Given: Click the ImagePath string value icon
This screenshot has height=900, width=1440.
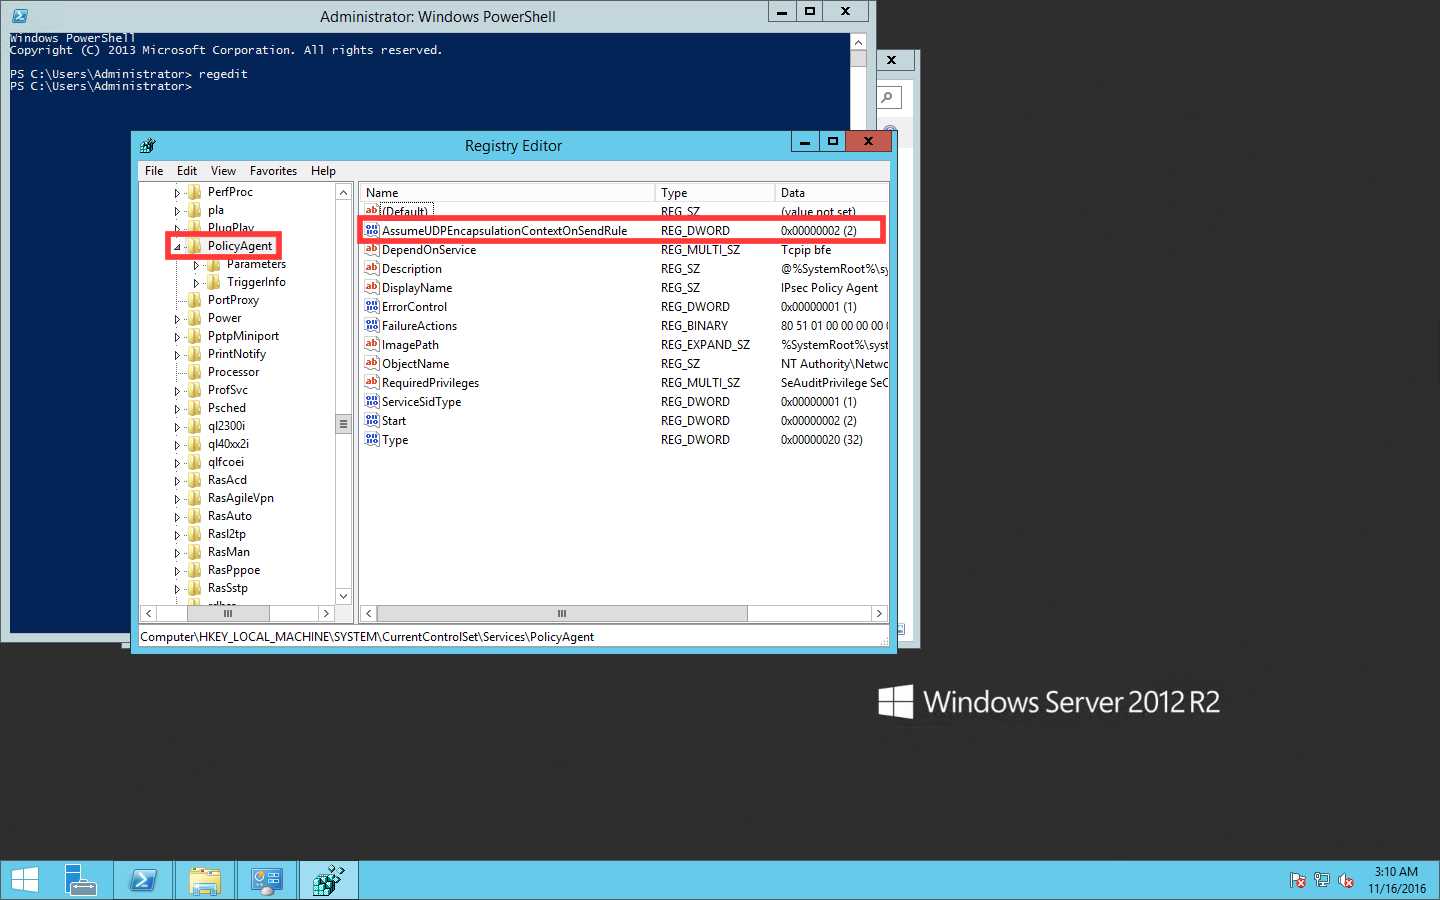Looking at the screenshot, I should (x=372, y=344).
